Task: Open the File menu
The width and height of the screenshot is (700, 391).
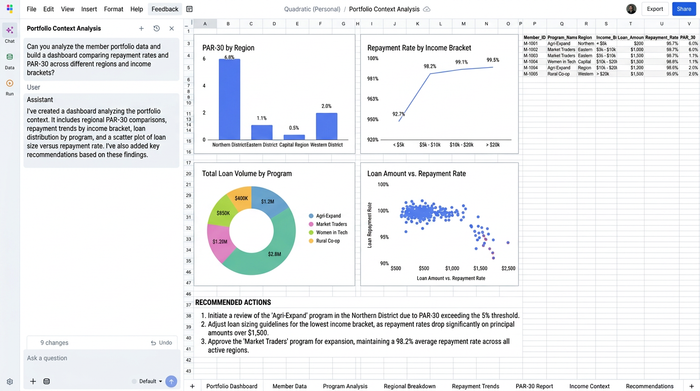Action: 31,9
